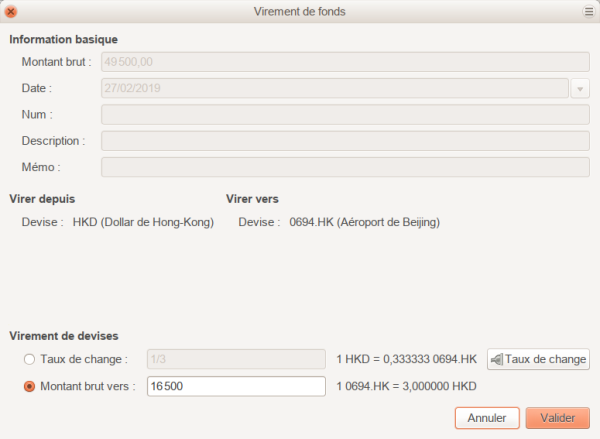Click into the Mémo text field
600x439 pixels.
pyautogui.click(x=343, y=167)
